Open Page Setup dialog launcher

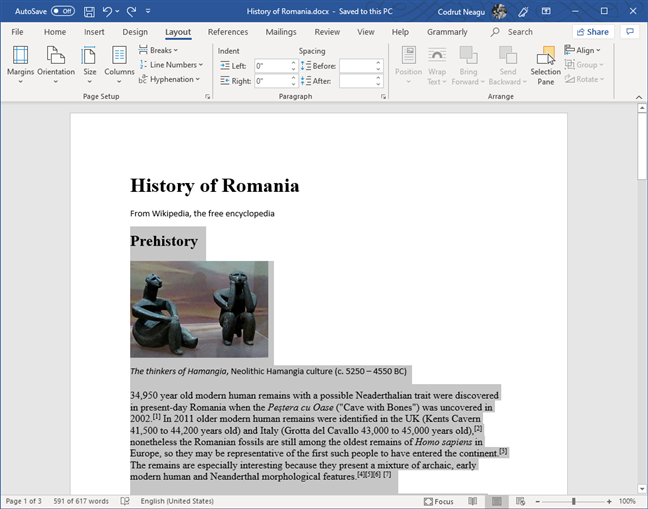point(207,96)
